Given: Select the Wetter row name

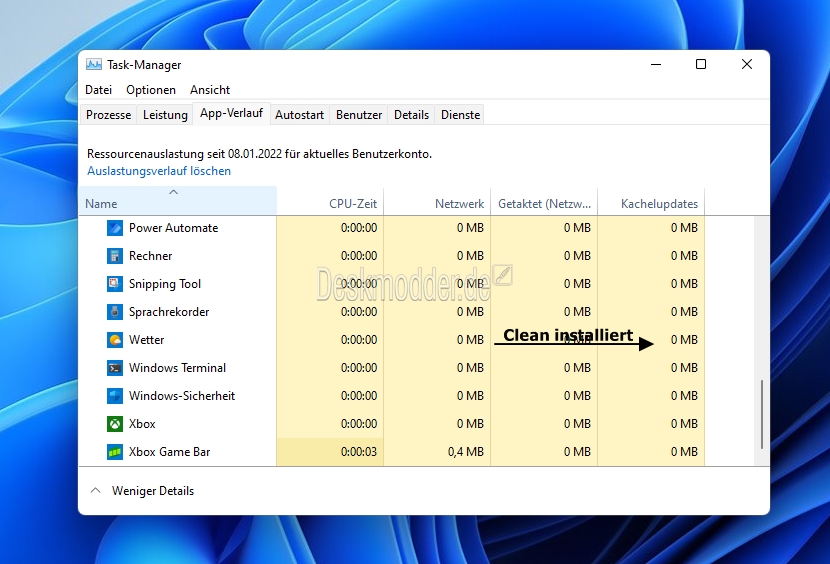Looking at the screenshot, I should pos(147,340).
